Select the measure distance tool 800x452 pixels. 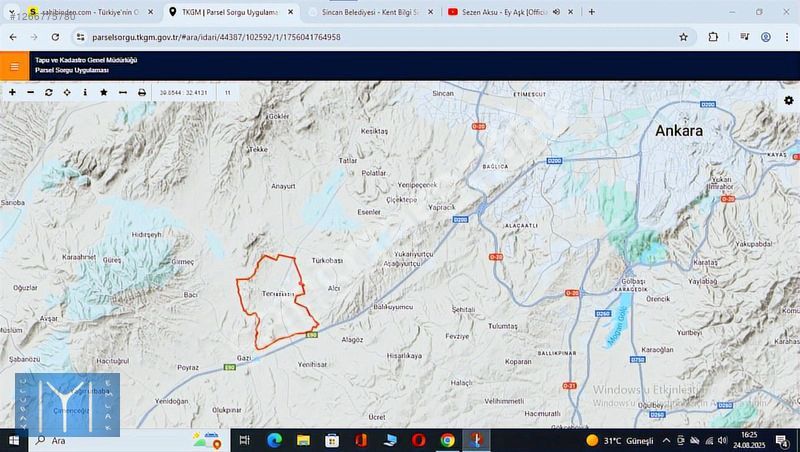point(122,92)
